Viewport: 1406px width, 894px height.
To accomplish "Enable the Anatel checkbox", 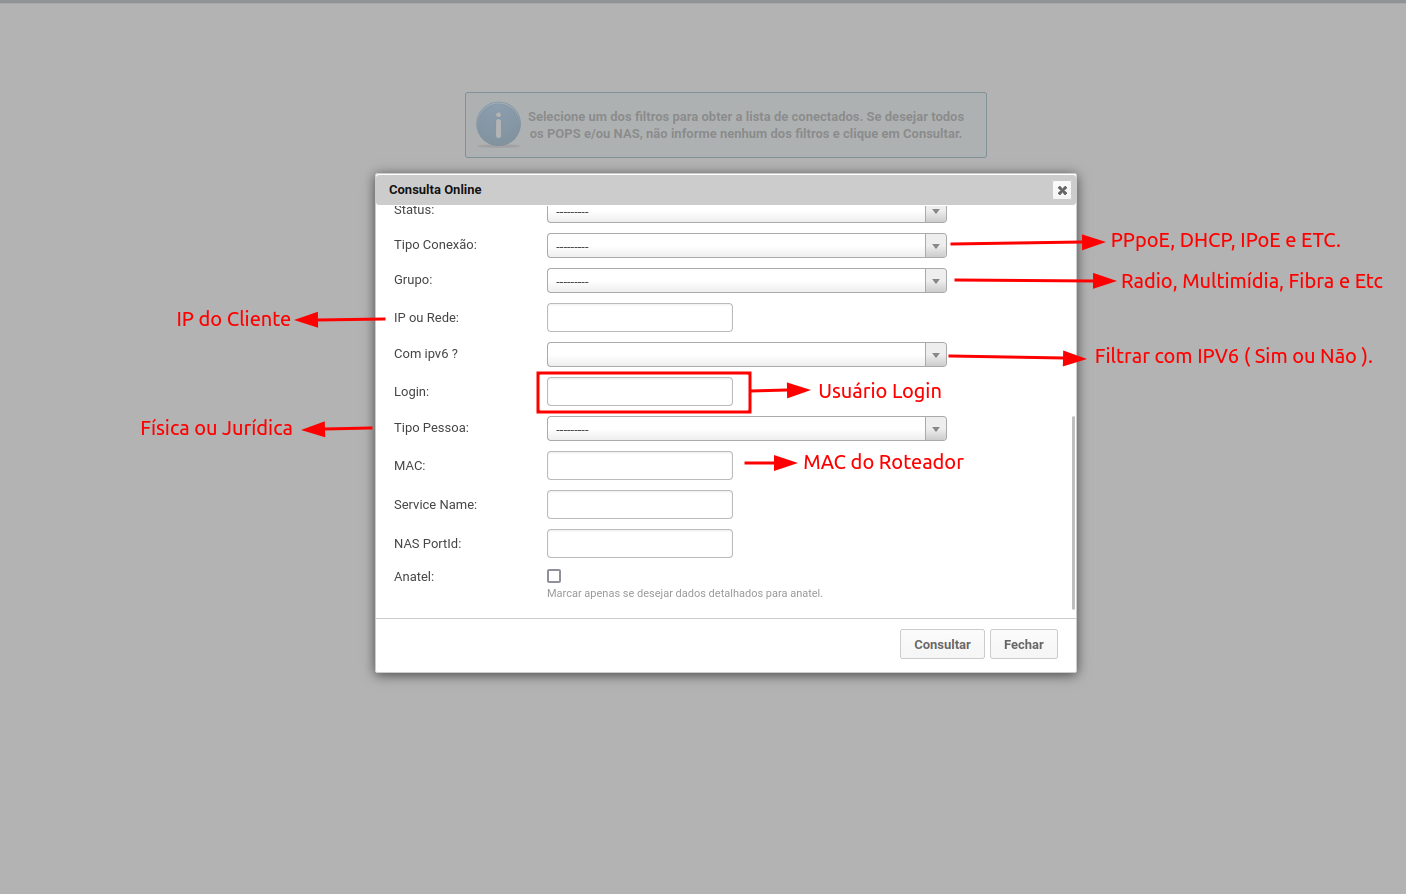I will [554, 576].
